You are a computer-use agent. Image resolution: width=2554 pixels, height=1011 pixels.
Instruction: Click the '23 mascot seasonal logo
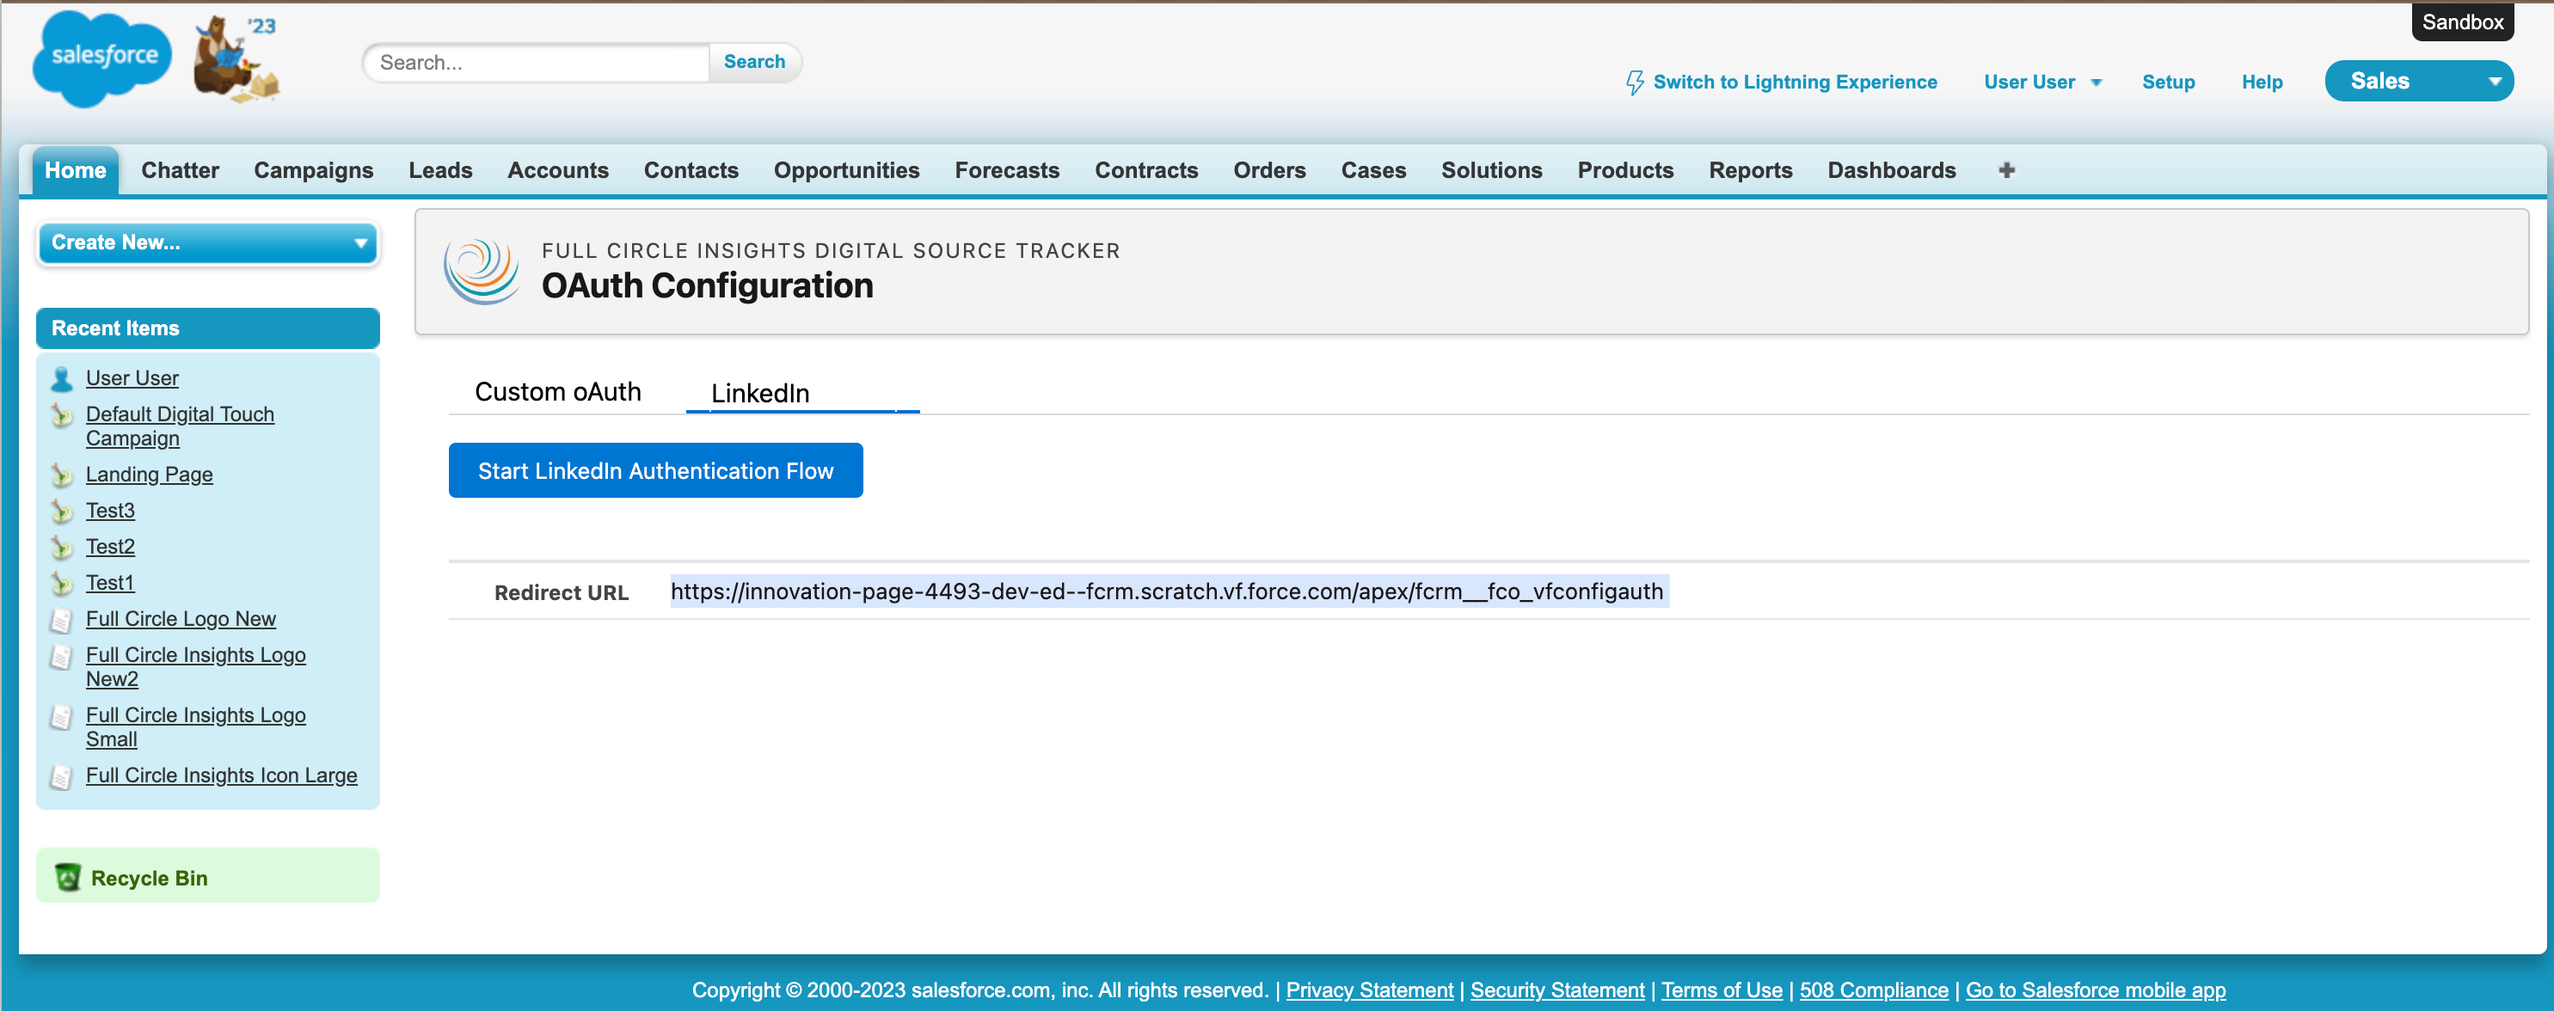pos(237,59)
